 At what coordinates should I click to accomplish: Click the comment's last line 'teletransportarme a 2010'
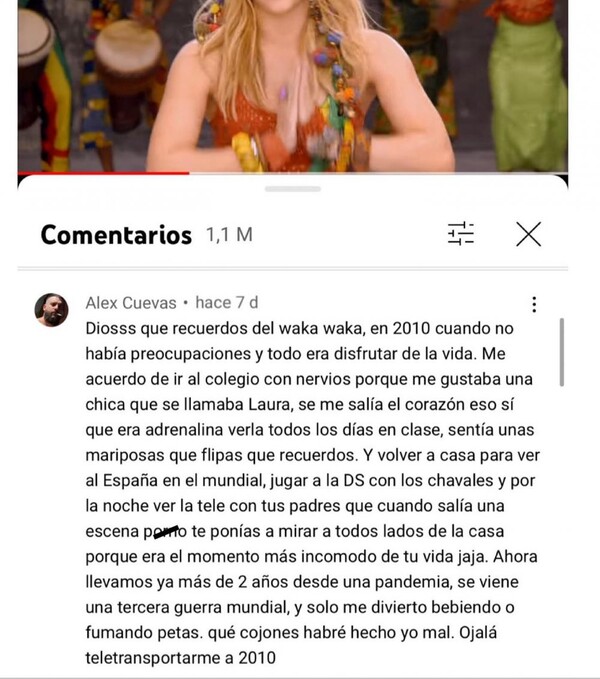click(x=181, y=658)
